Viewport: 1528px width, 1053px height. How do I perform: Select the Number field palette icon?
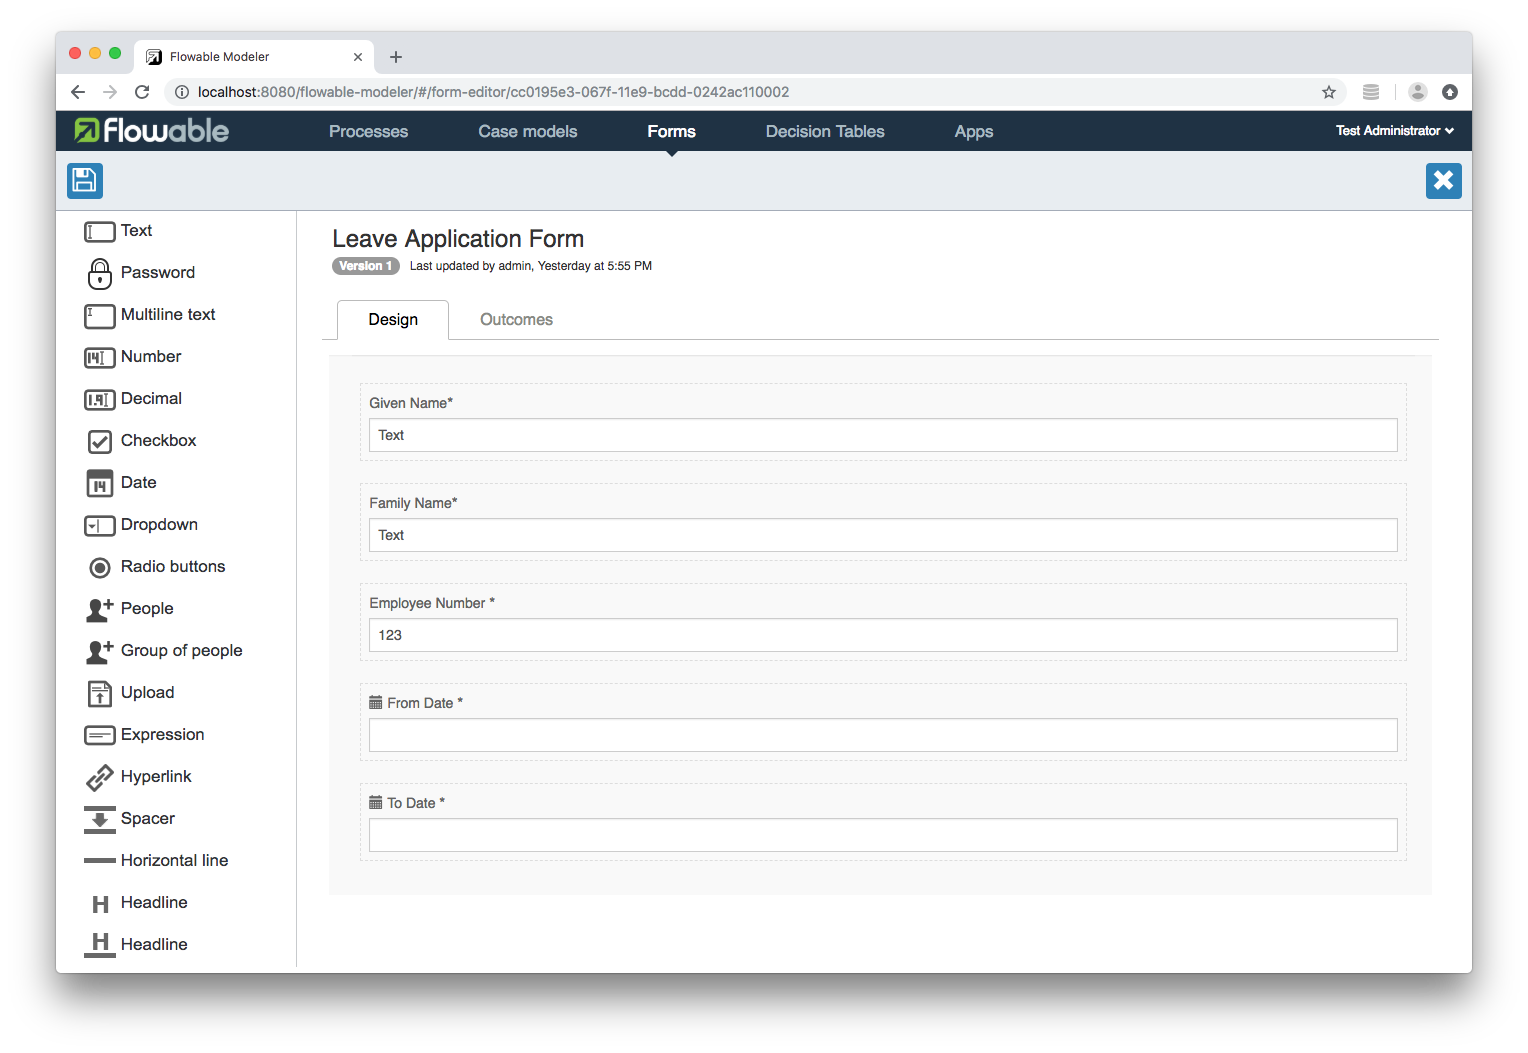100,358
